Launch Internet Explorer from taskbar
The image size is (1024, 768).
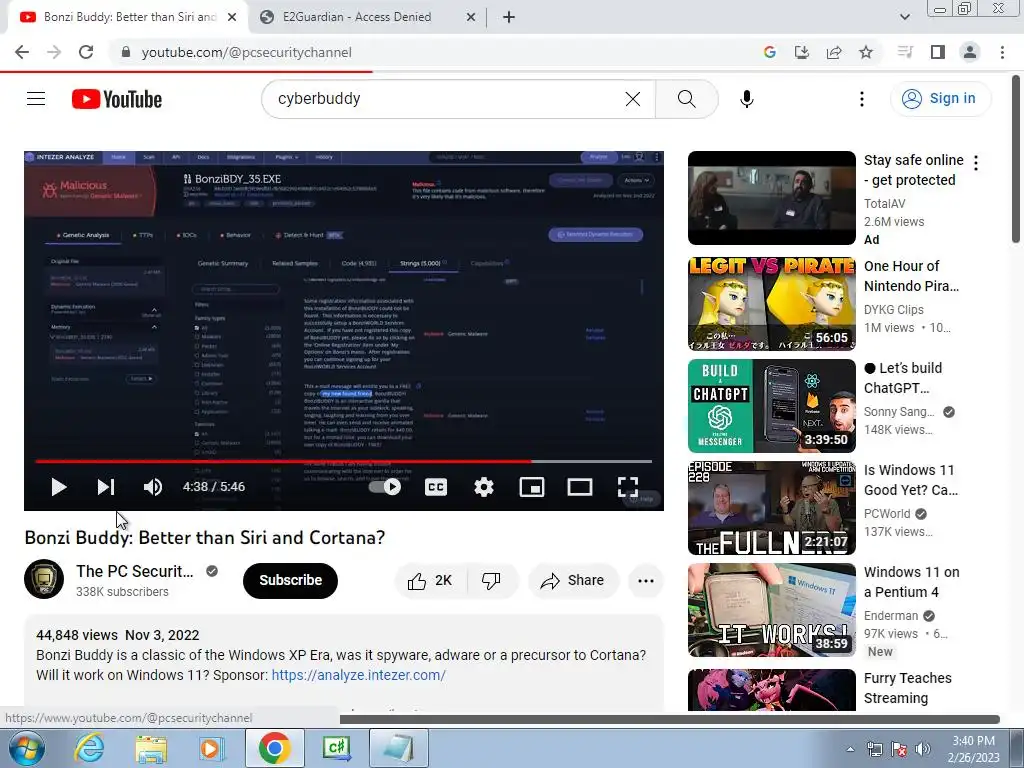(x=89, y=748)
